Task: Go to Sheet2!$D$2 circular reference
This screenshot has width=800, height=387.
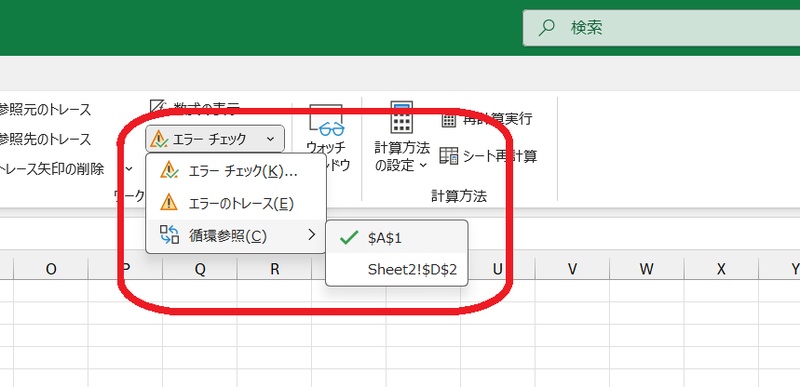Action: [396, 269]
